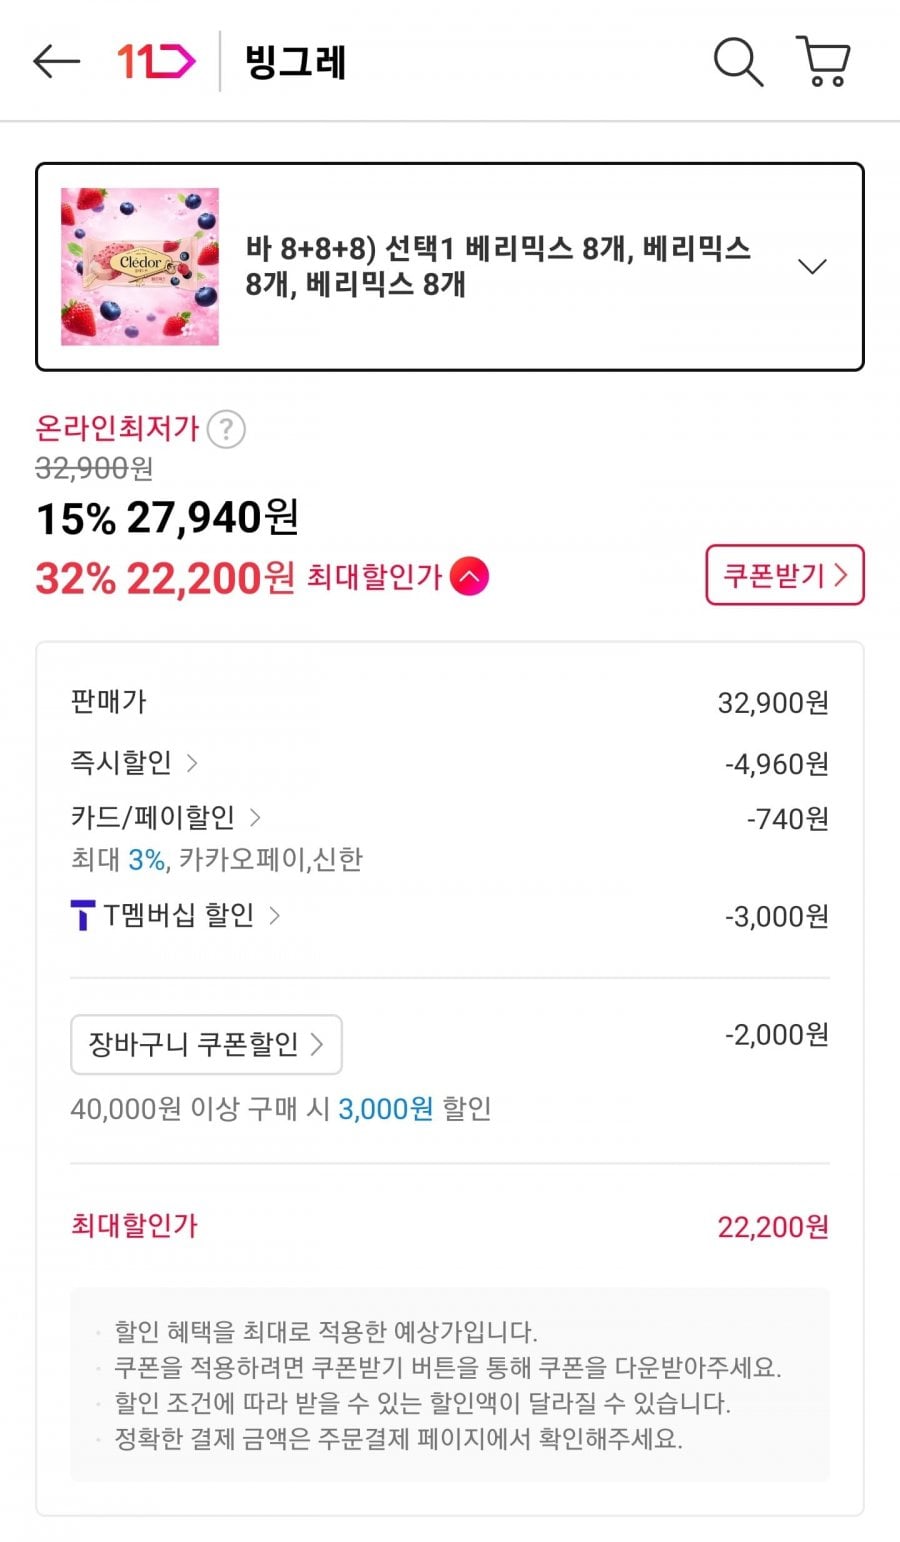Expand 카드/페이할인 details
Screen dimensions: 900x1542
pos(165,818)
